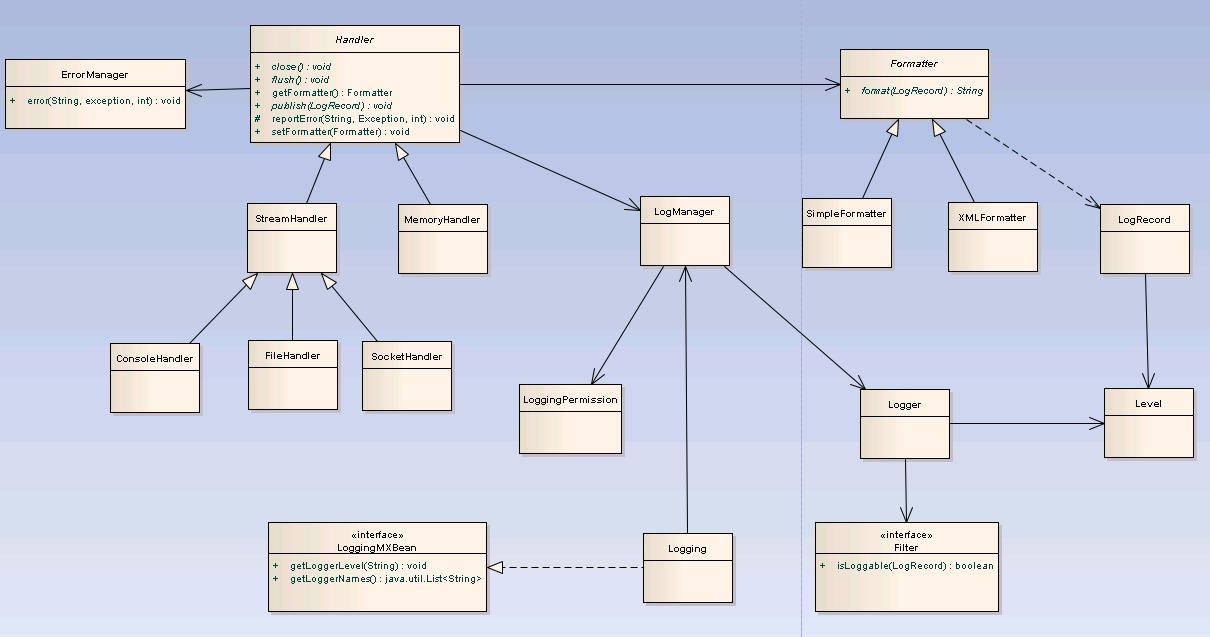The image size is (1210, 637).
Task: Click the LogManager class box
Action: click(685, 231)
